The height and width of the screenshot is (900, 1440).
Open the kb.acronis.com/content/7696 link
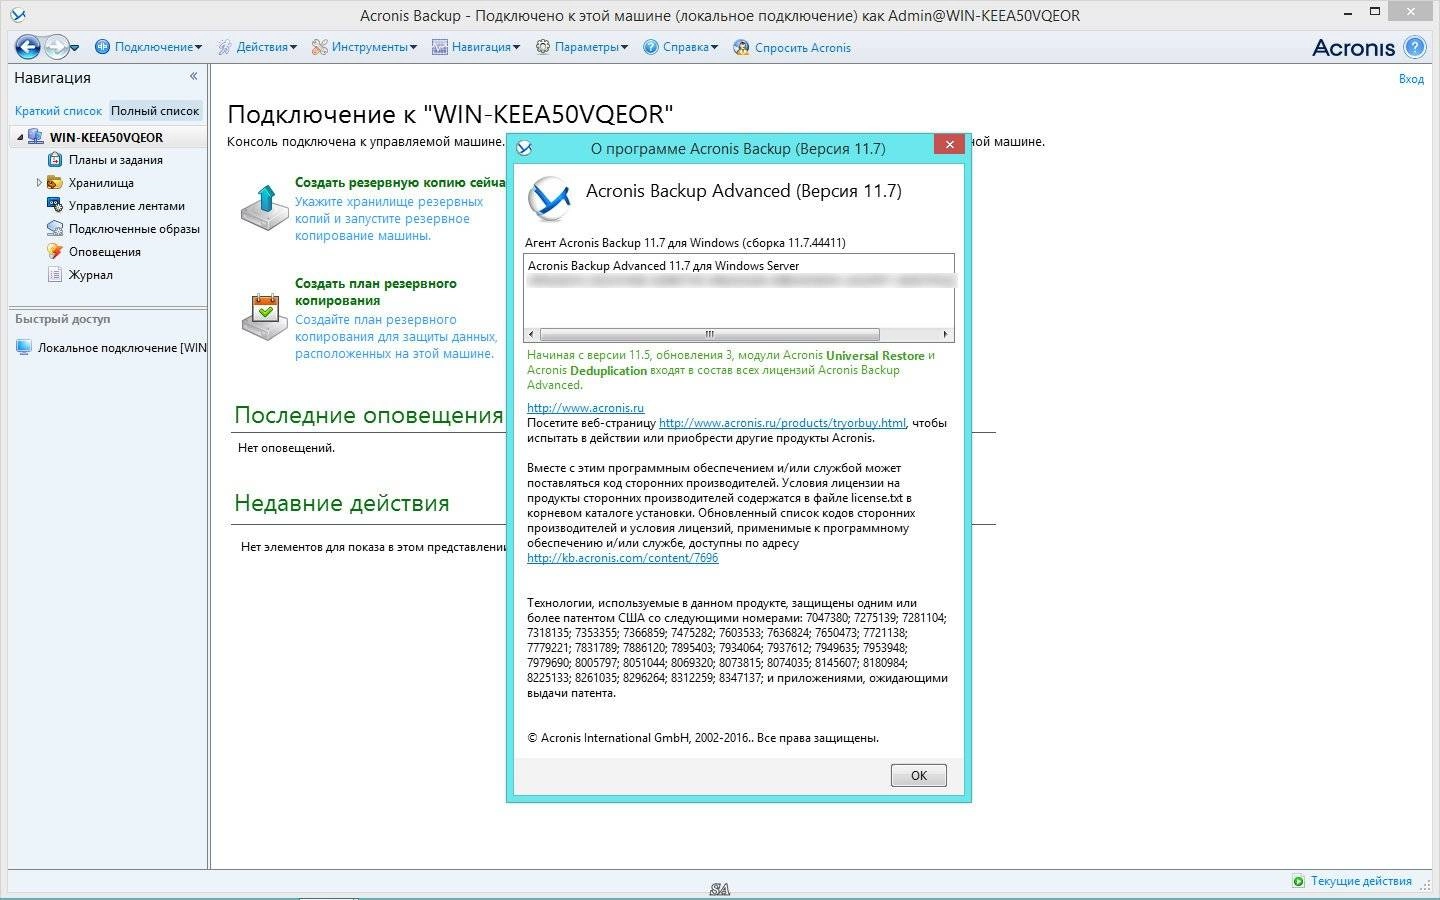click(x=622, y=558)
